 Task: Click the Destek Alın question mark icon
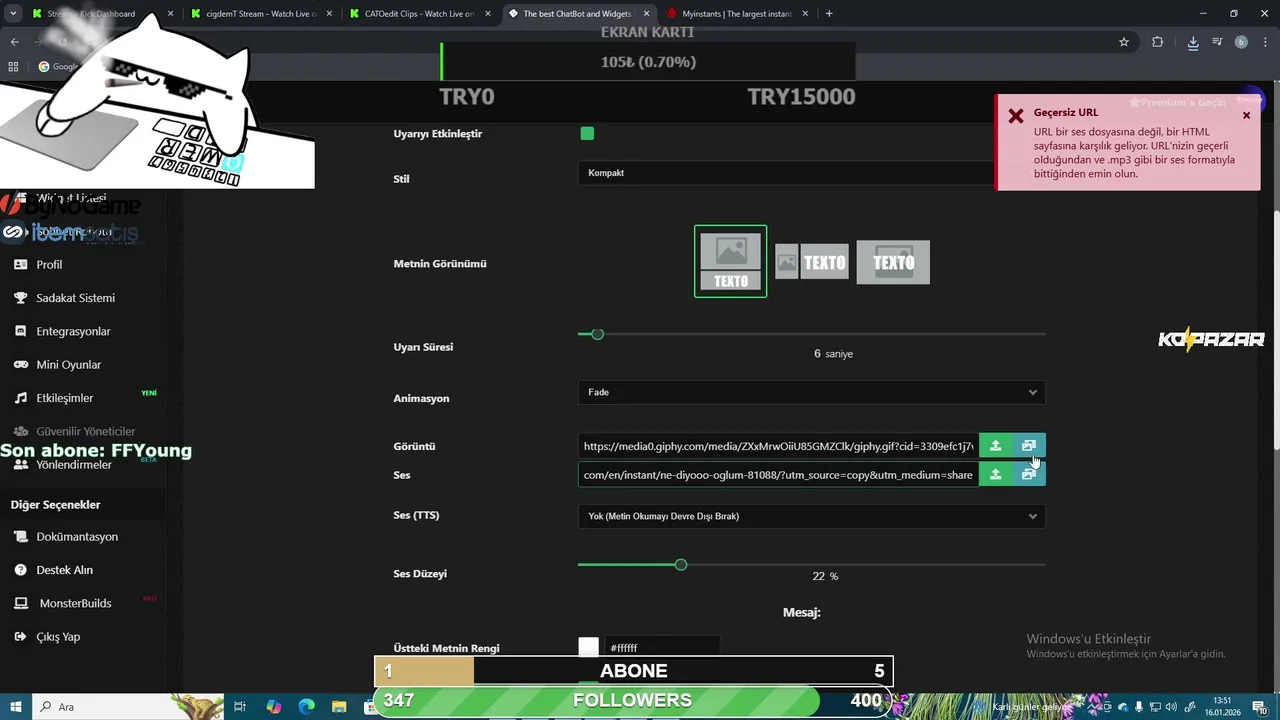[x=20, y=570]
